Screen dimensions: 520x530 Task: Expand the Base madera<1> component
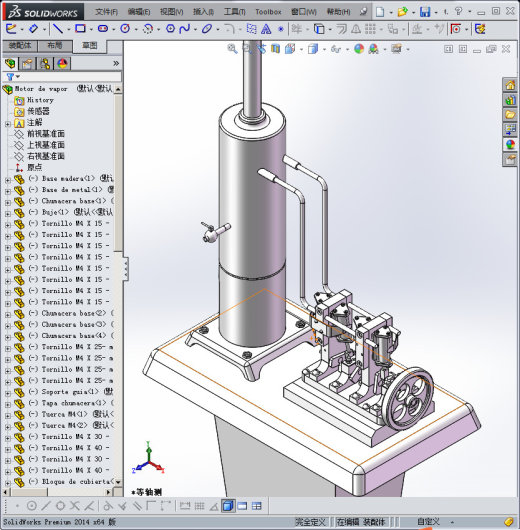pos(8,180)
